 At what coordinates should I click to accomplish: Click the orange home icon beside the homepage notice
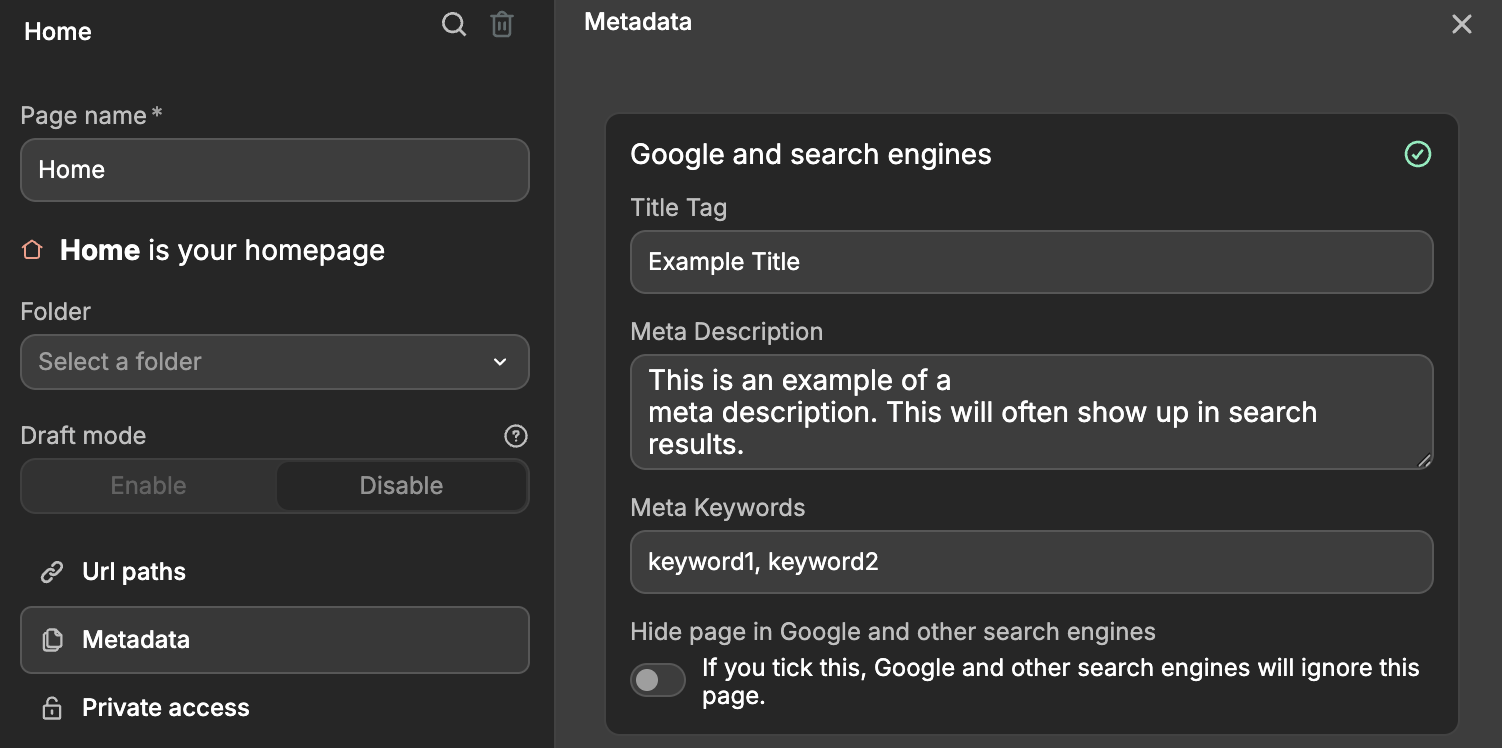pyautogui.click(x=31, y=250)
